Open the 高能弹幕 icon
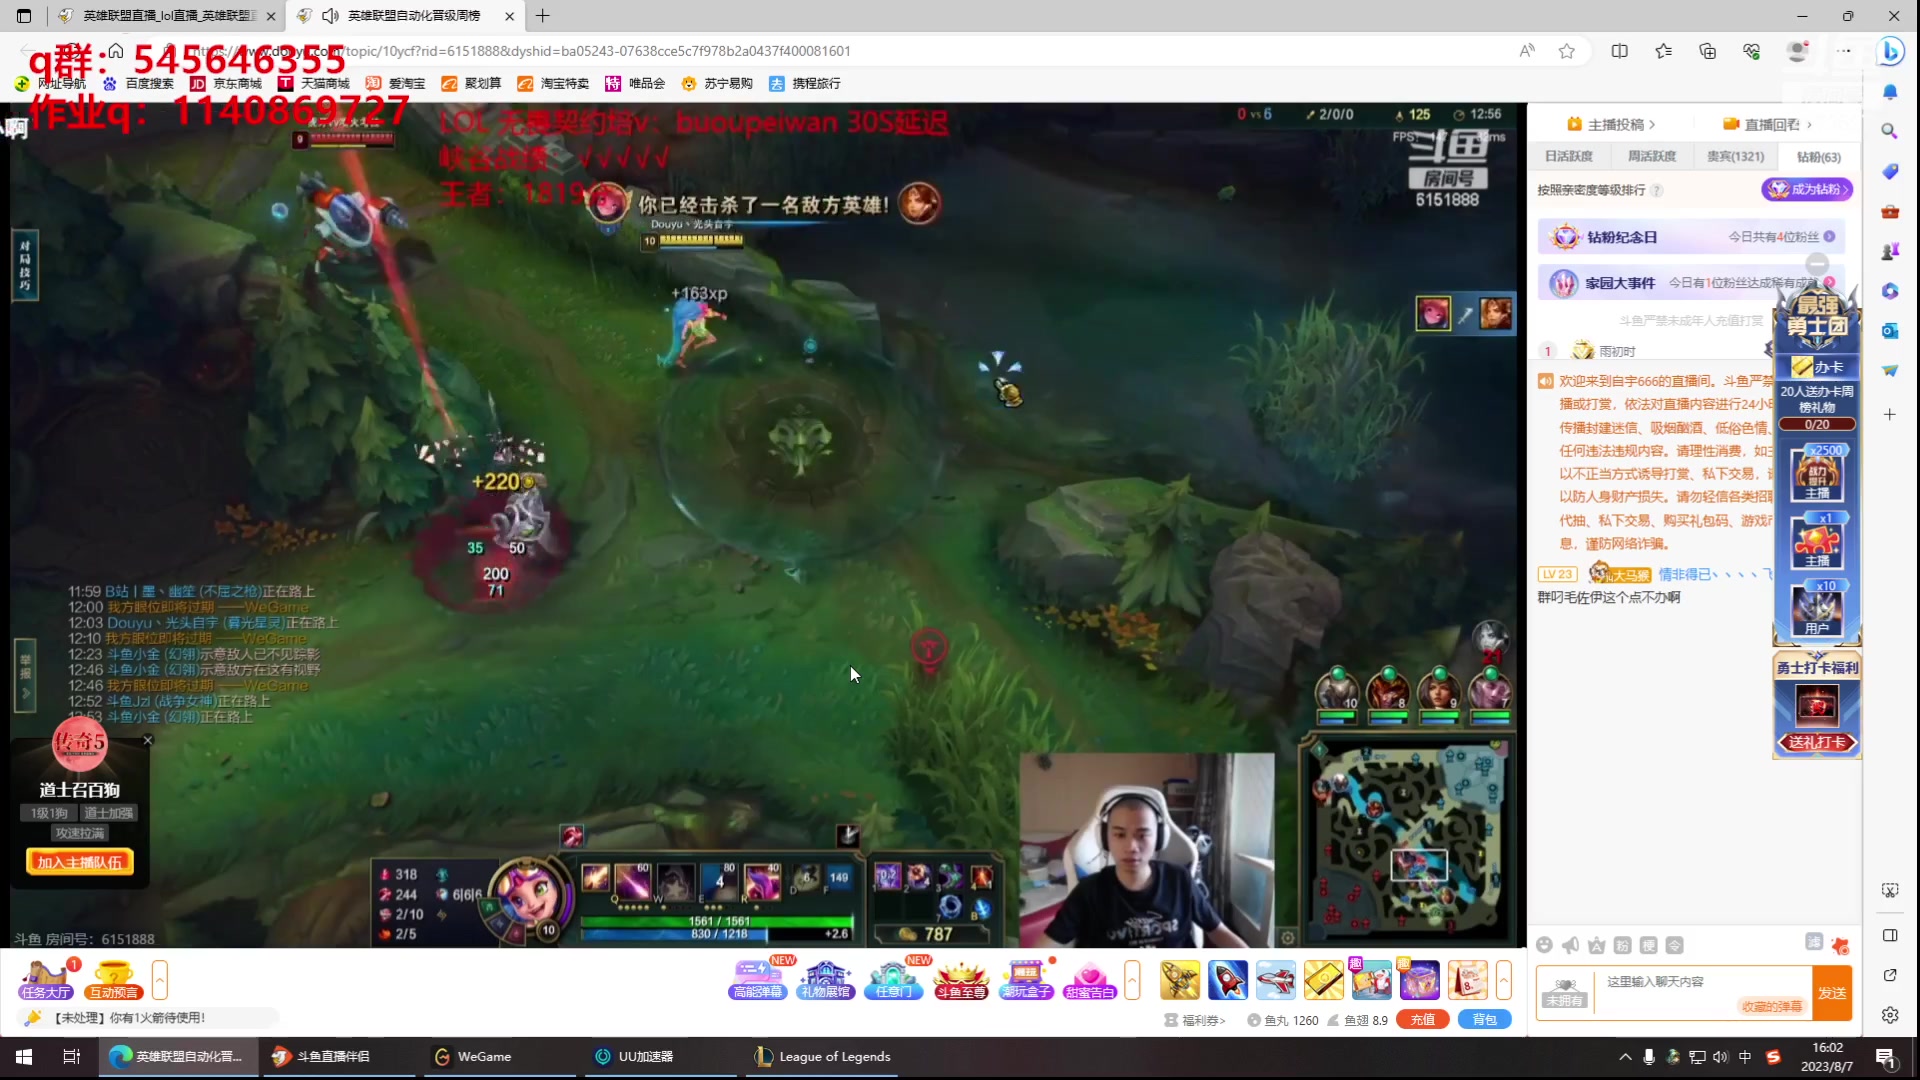Screen dimensions: 1920x1080 click(x=758, y=980)
